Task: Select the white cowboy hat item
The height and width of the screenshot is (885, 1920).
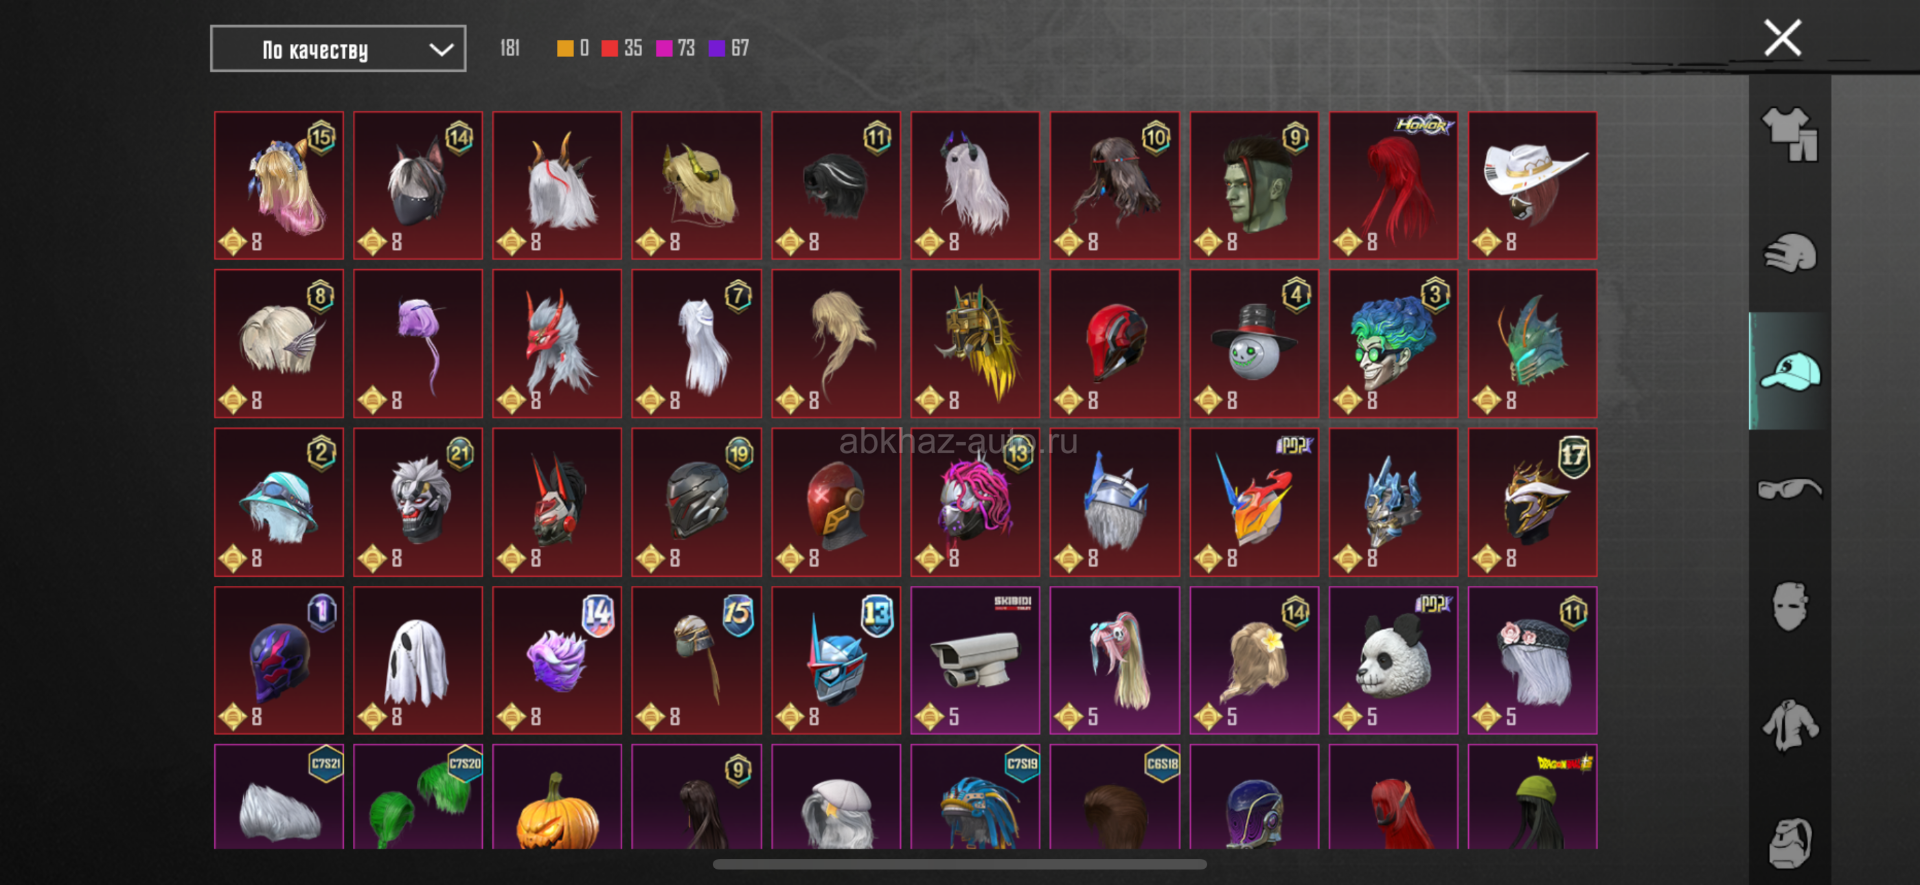Action: pyautogui.click(x=1532, y=186)
